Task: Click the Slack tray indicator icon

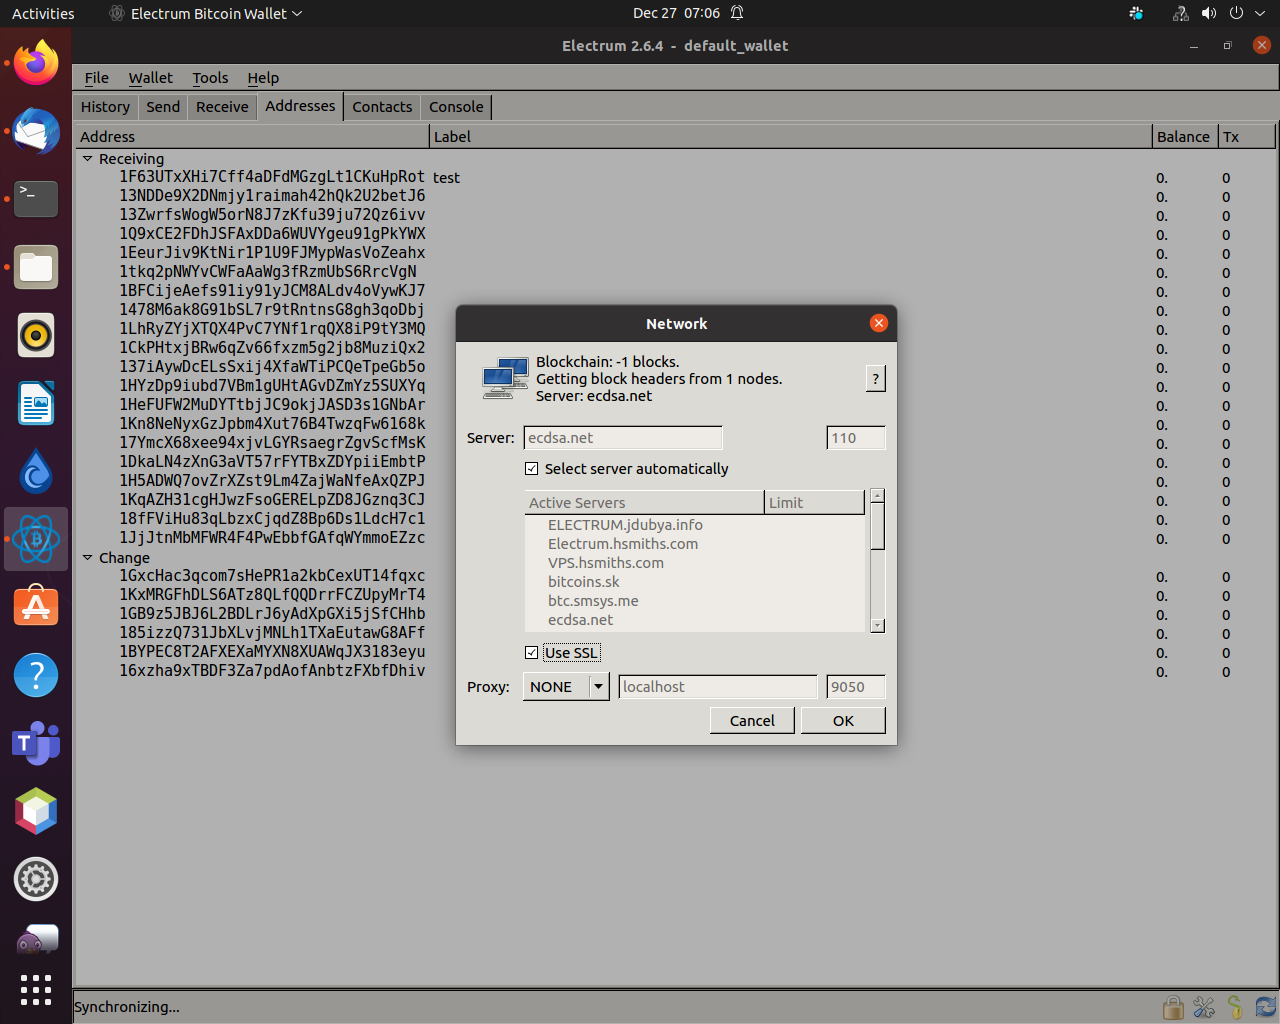Action: 1136,13
